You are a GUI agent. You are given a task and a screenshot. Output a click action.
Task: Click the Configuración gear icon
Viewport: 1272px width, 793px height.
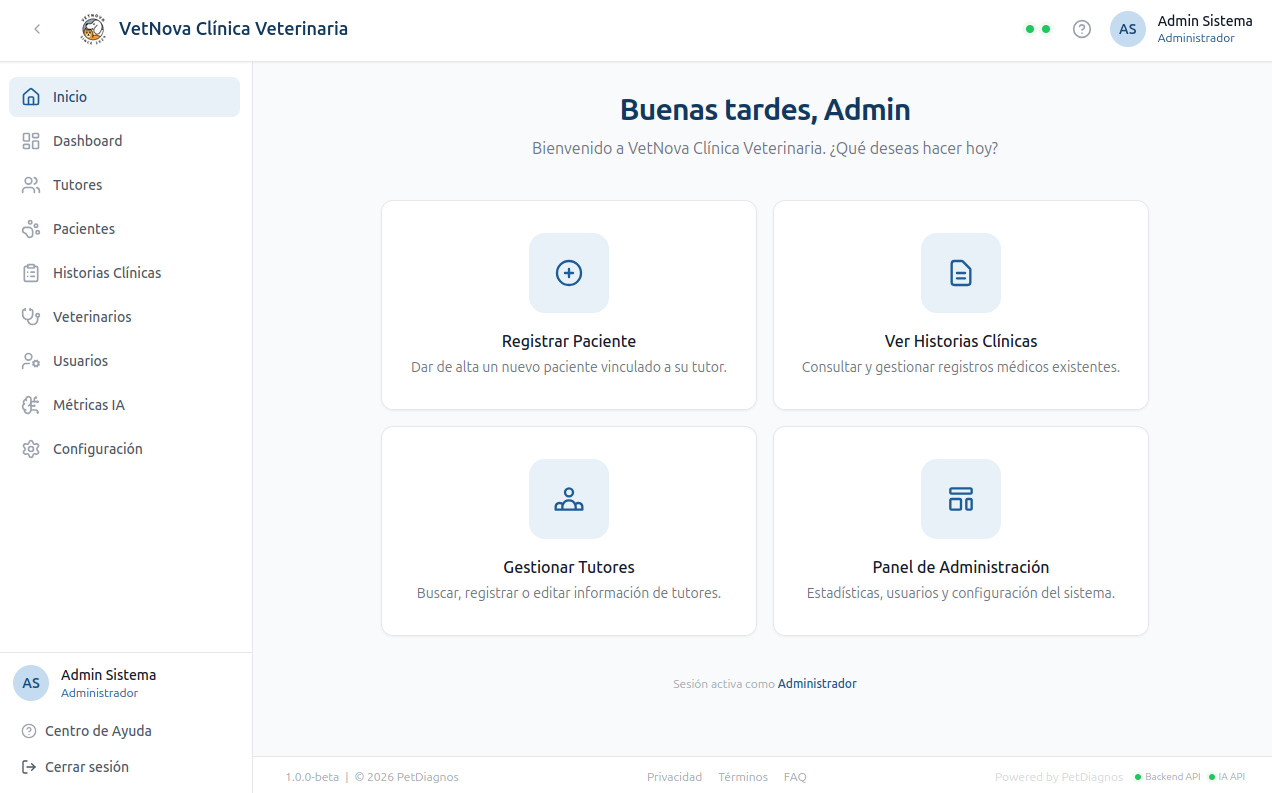[x=31, y=449]
